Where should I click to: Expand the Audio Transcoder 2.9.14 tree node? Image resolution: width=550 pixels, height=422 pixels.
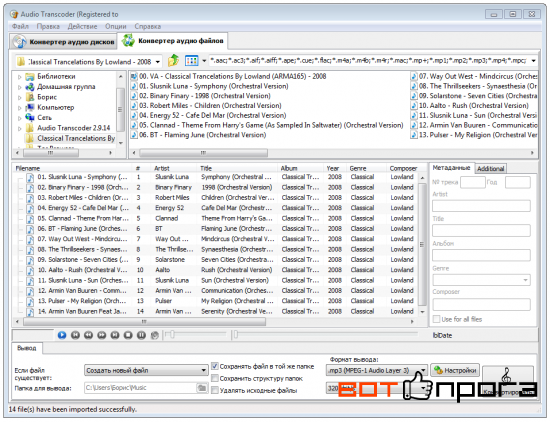[20, 128]
